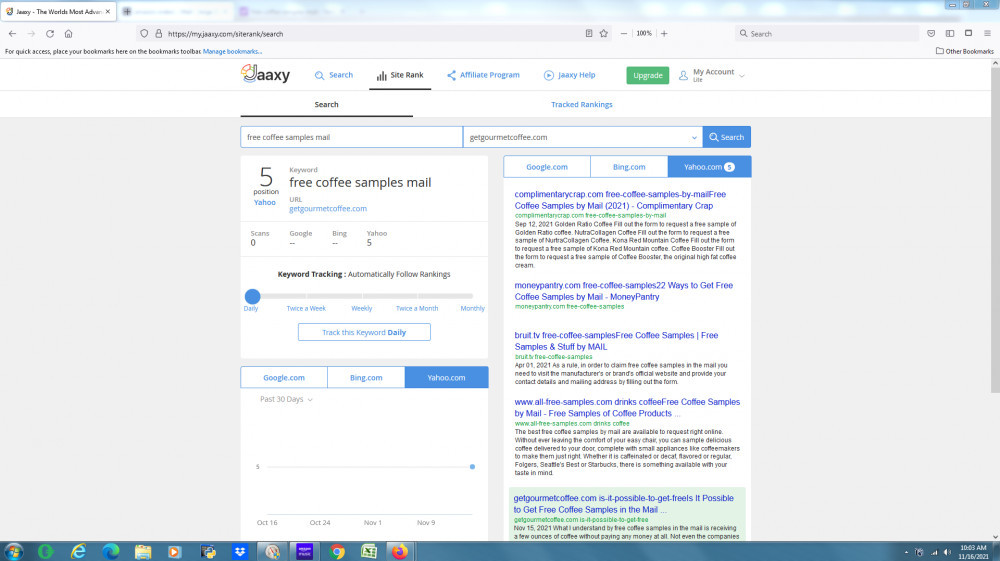The height and width of the screenshot is (561, 1000).
Task: Click the Firefox home icon
Action: click(68, 33)
